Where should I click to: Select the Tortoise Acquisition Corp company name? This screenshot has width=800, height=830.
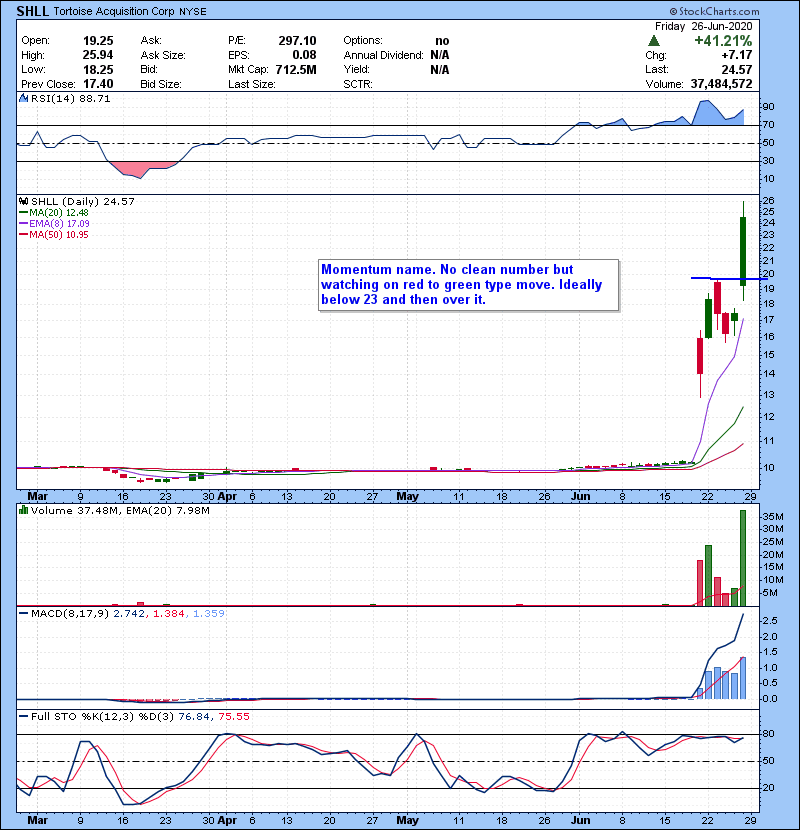113,11
